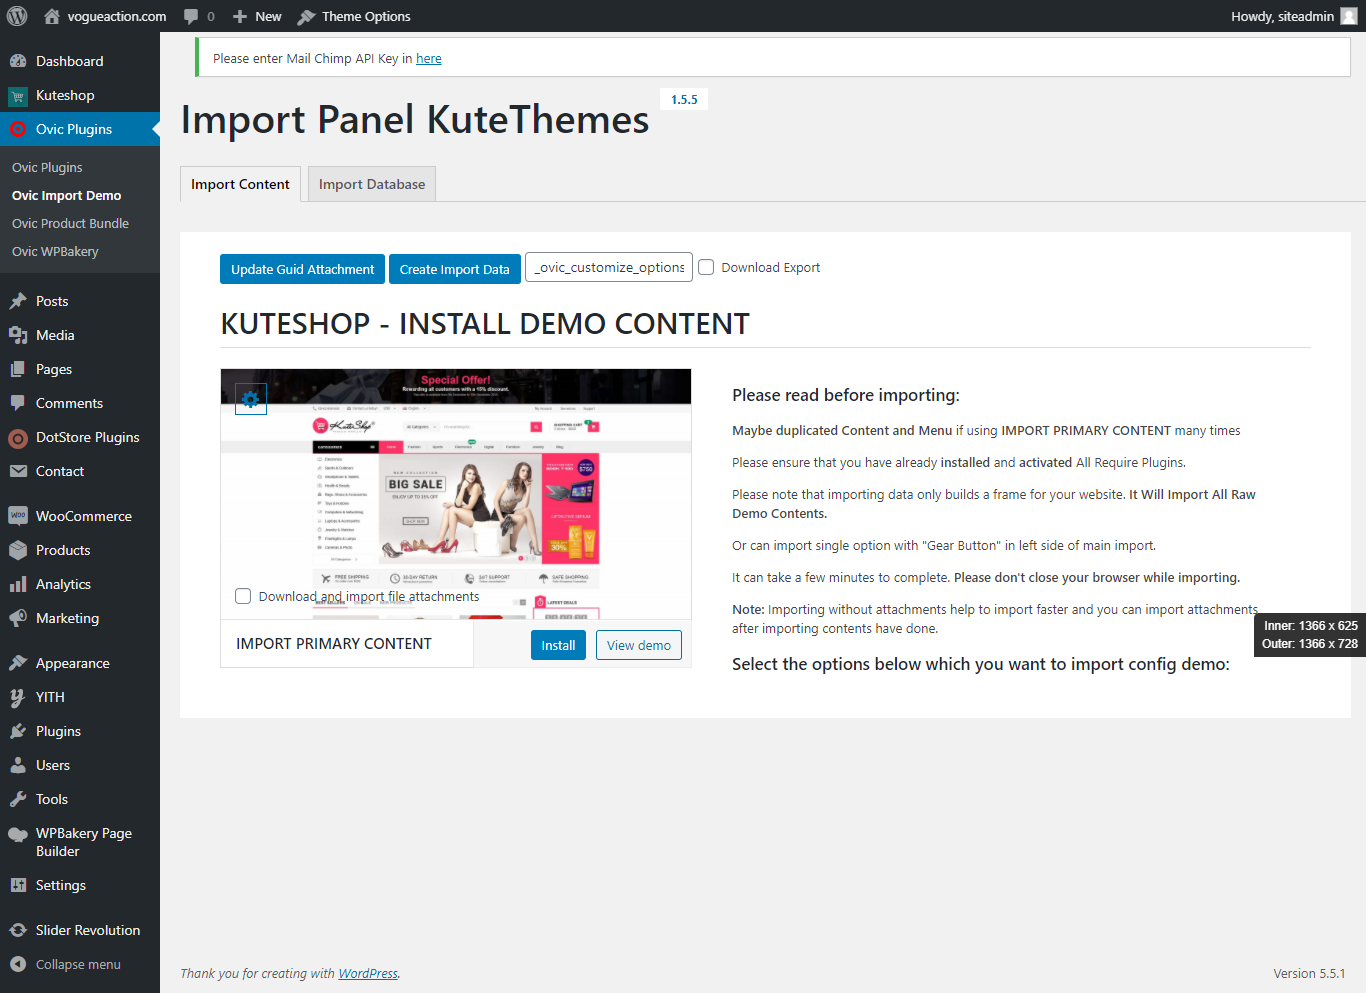Open the vogueaction.com site home icon
The width and height of the screenshot is (1366, 993).
pyautogui.click(x=52, y=16)
